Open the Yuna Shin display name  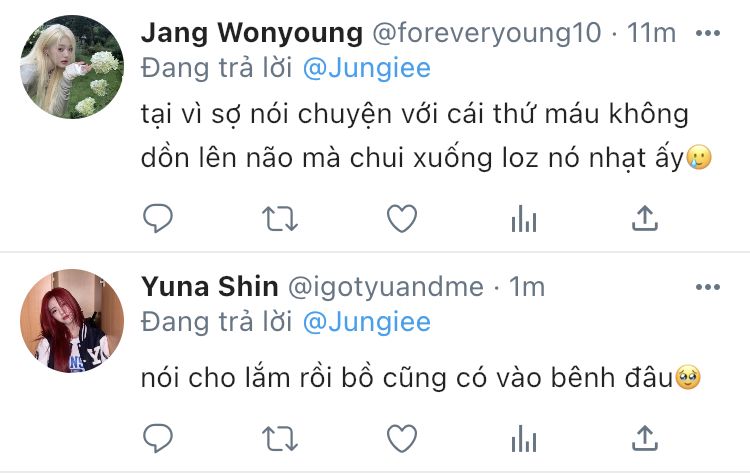(210, 287)
